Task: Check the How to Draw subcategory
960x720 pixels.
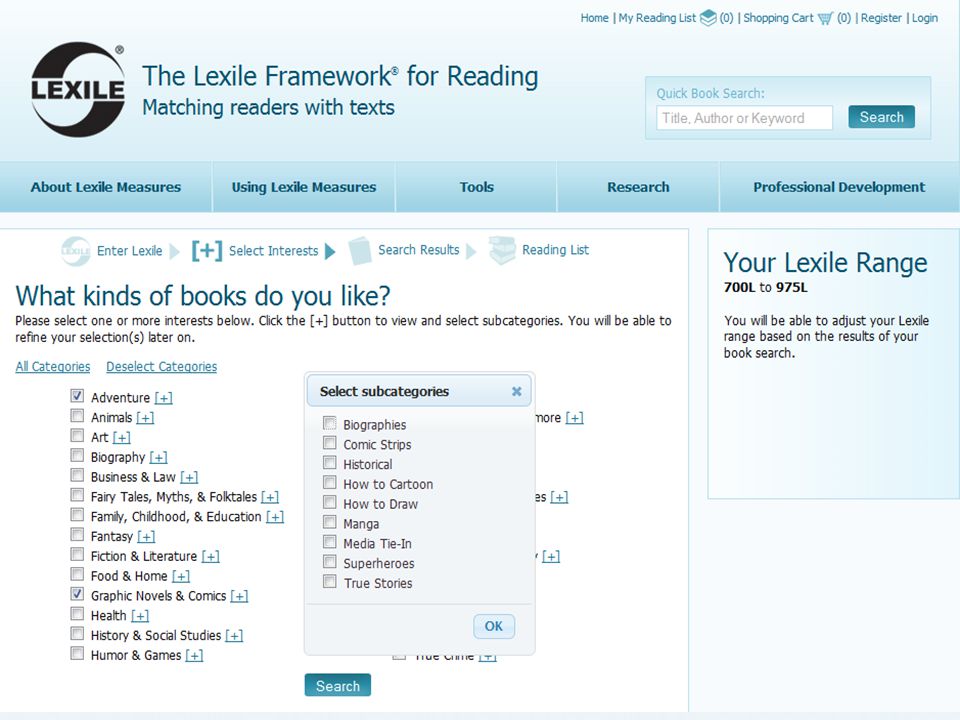Action: (x=329, y=502)
